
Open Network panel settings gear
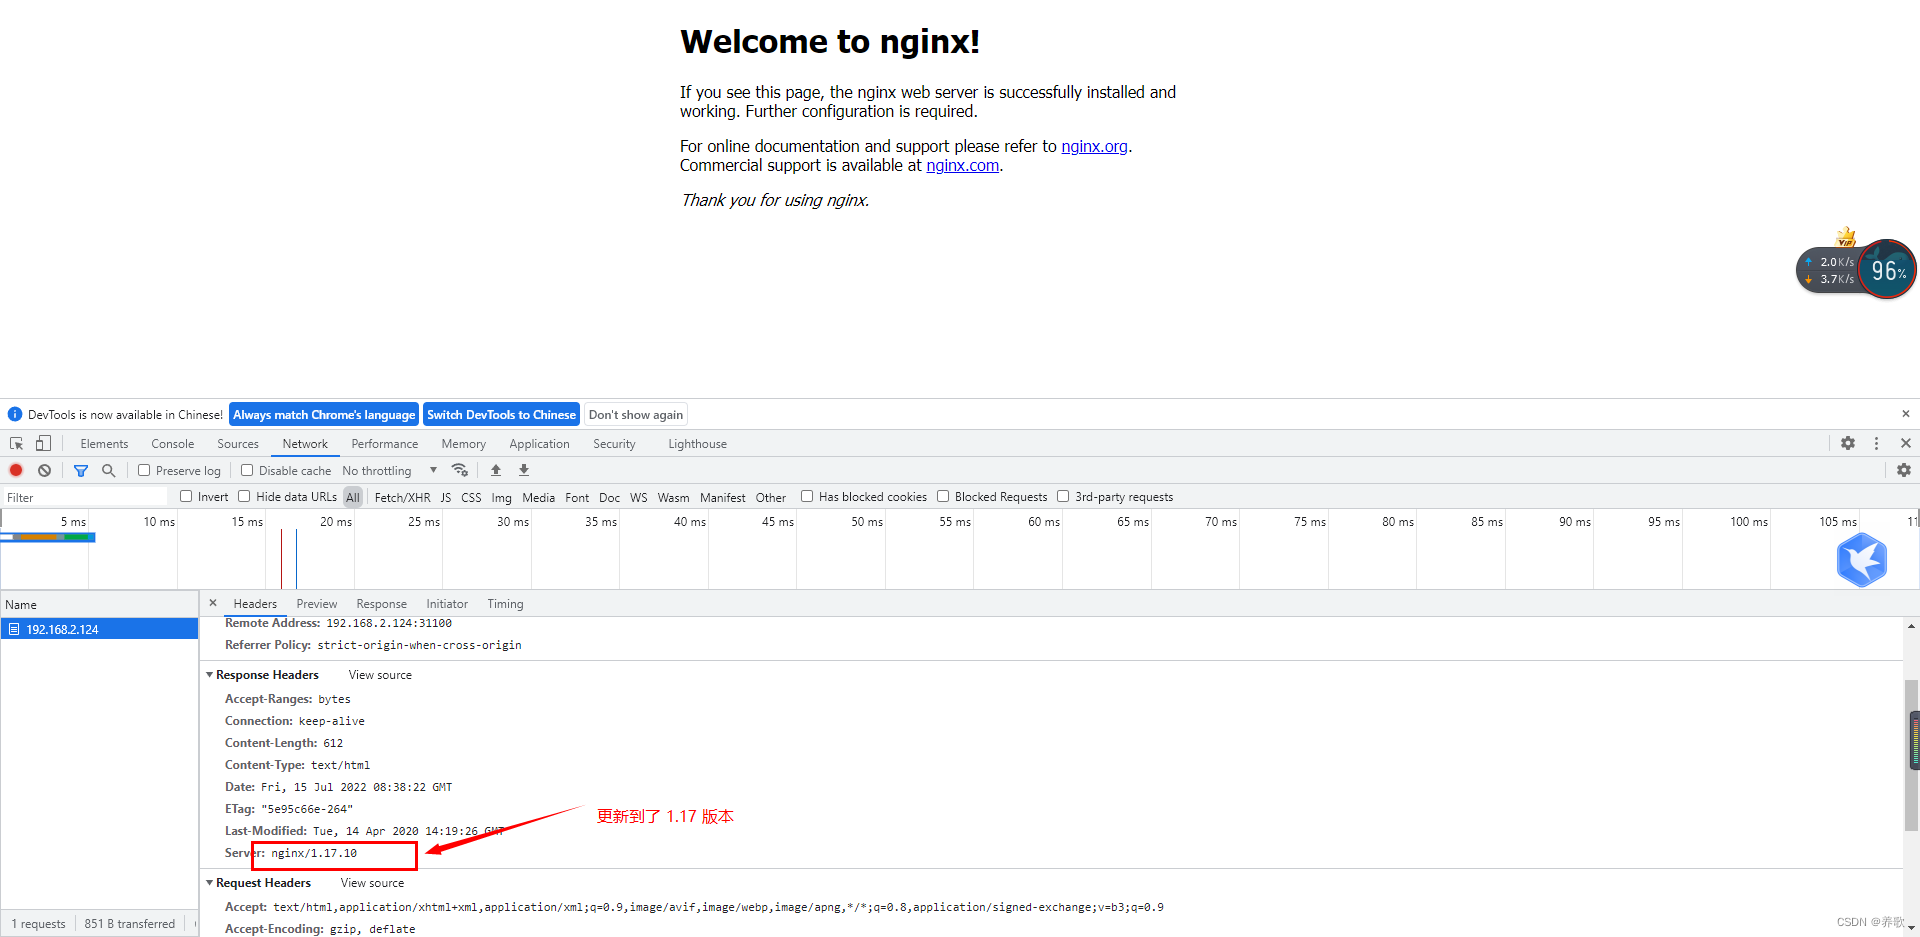tap(1904, 470)
